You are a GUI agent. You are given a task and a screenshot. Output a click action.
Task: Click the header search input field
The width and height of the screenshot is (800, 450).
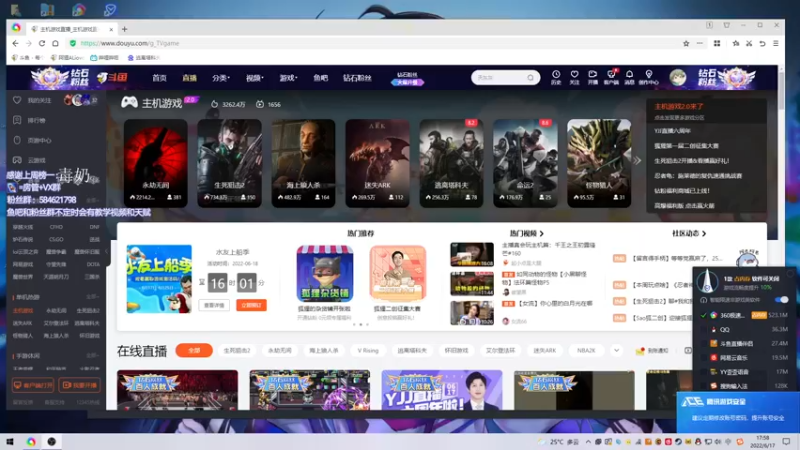[499, 78]
